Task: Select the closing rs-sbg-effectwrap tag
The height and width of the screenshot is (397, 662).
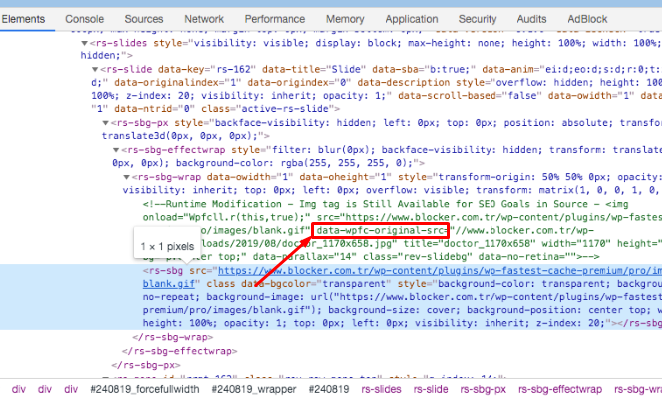Action: pos(179,351)
